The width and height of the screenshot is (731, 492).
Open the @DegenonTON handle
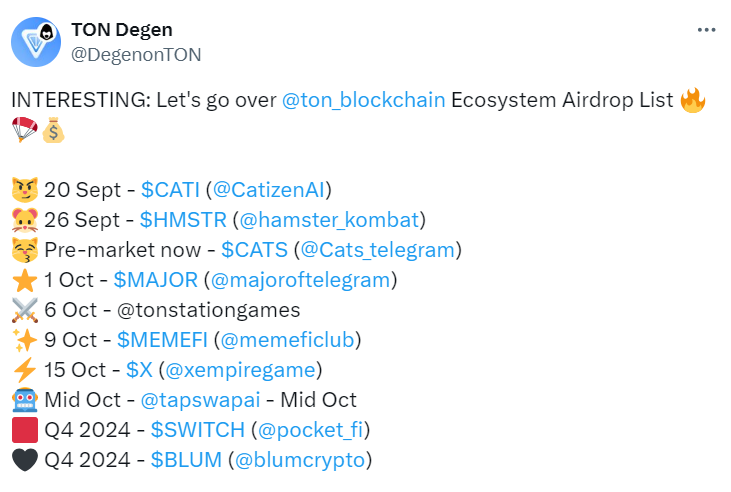pos(136,54)
